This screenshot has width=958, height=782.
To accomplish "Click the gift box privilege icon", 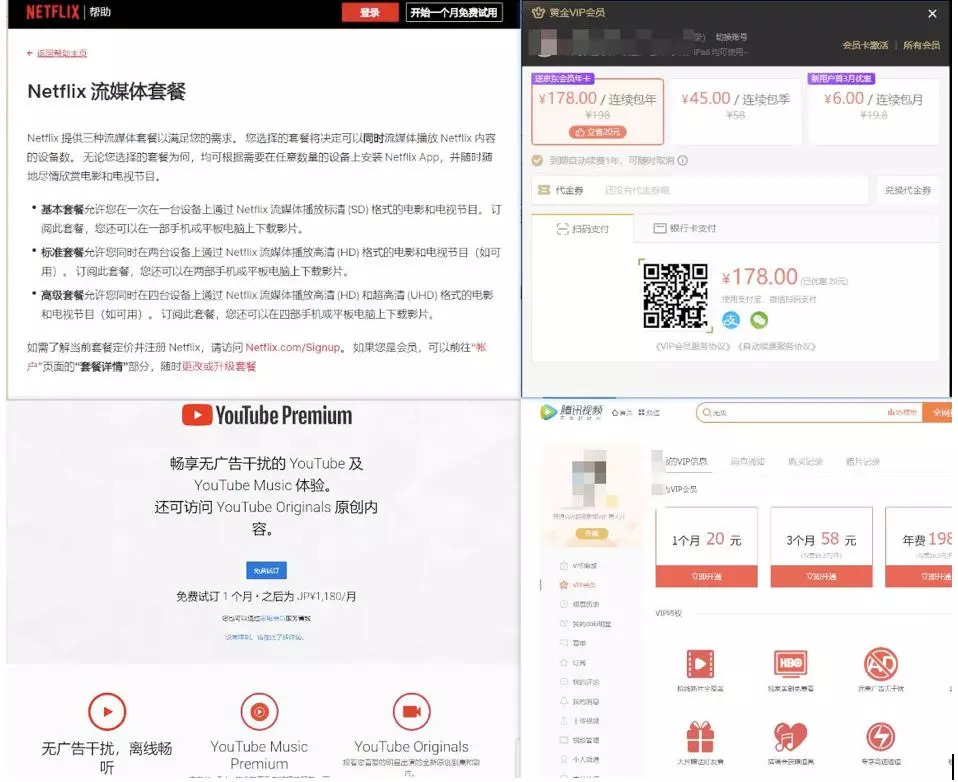I will click(700, 737).
